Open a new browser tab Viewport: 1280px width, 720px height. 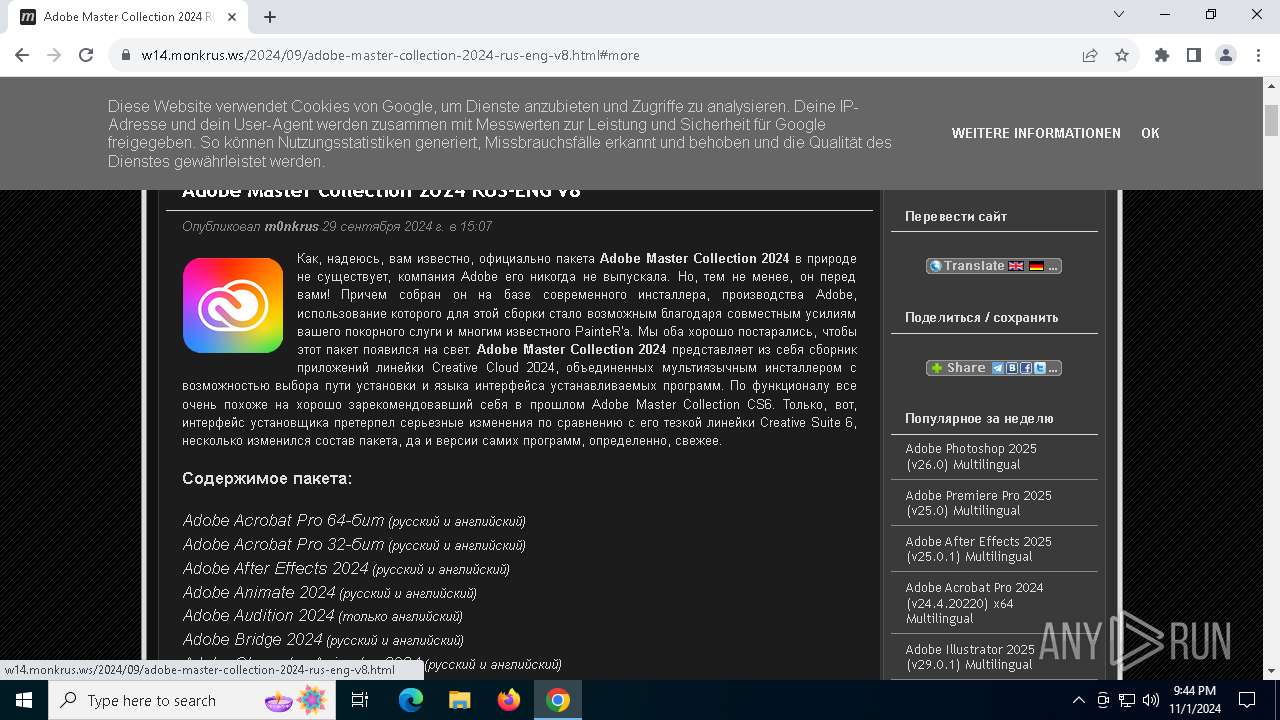tap(270, 17)
